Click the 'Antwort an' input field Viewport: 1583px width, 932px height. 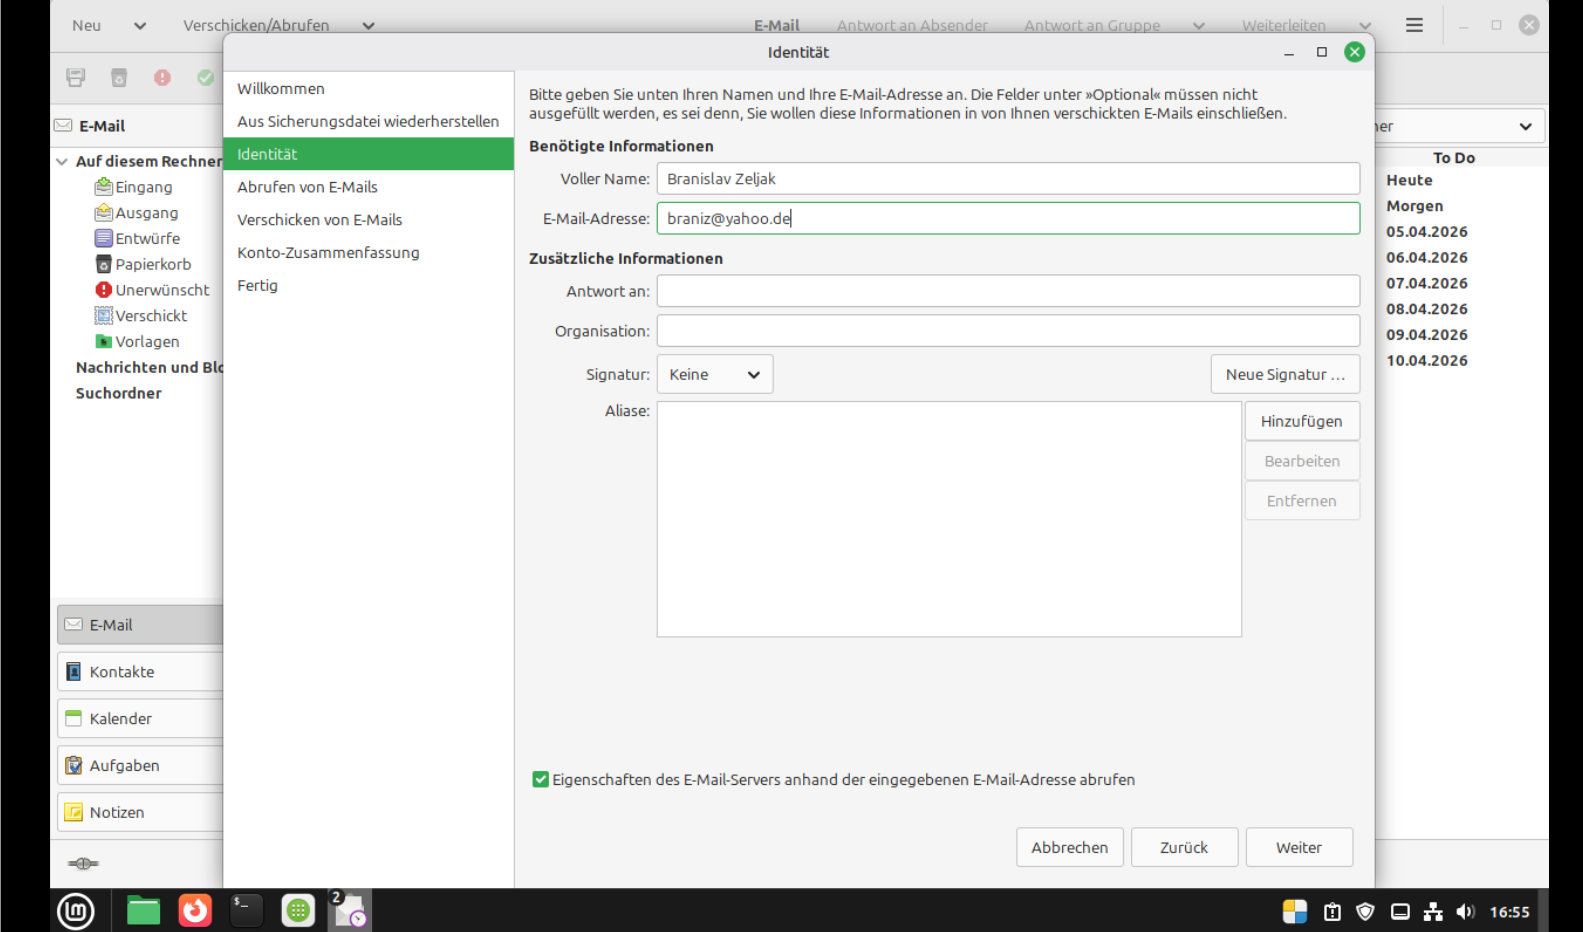[1007, 291]
